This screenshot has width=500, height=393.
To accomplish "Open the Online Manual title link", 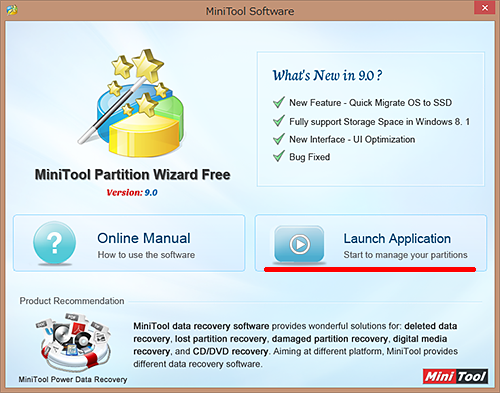I will (144, 238).
